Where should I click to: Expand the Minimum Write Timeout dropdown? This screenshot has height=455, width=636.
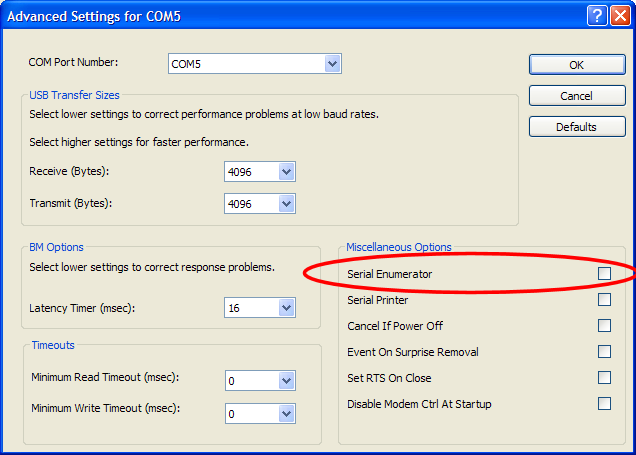tap(286, 413)
